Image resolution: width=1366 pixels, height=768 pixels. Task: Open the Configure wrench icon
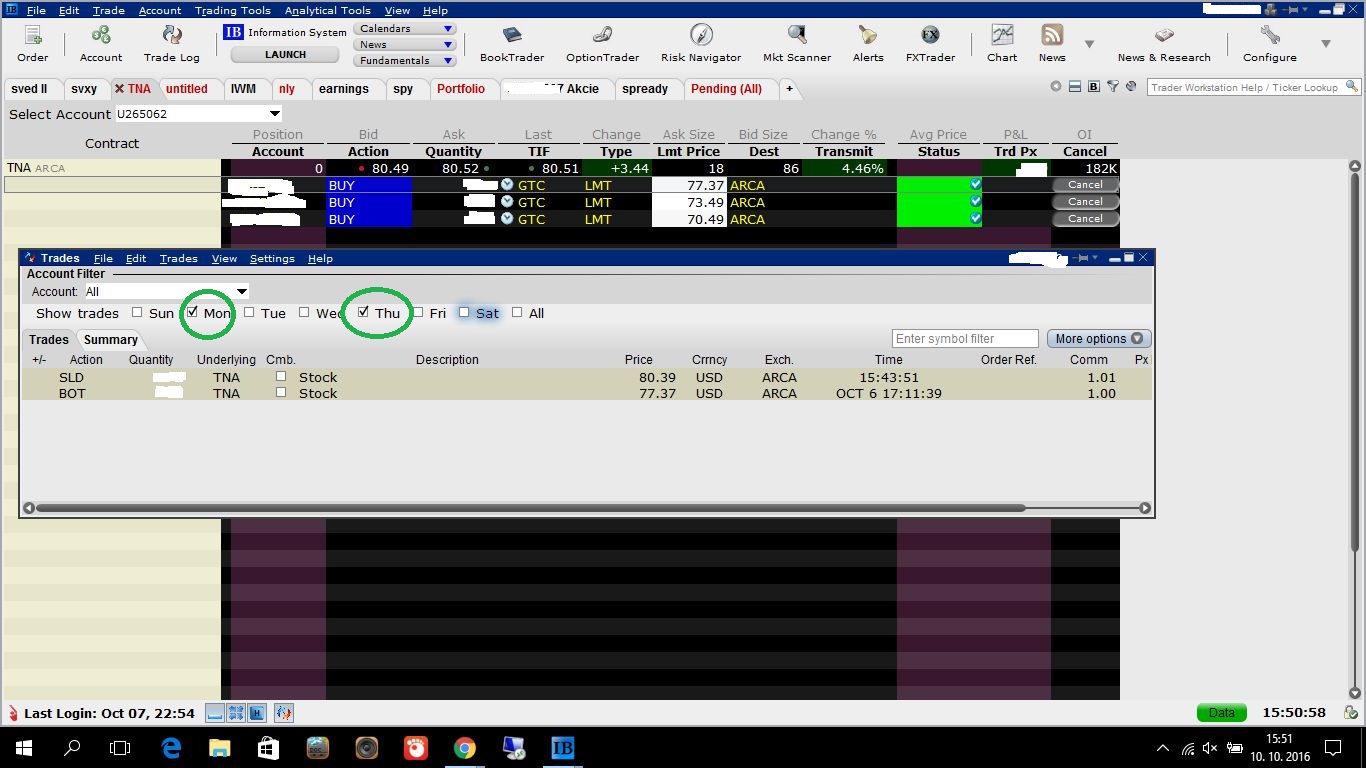click(1270, 44)
